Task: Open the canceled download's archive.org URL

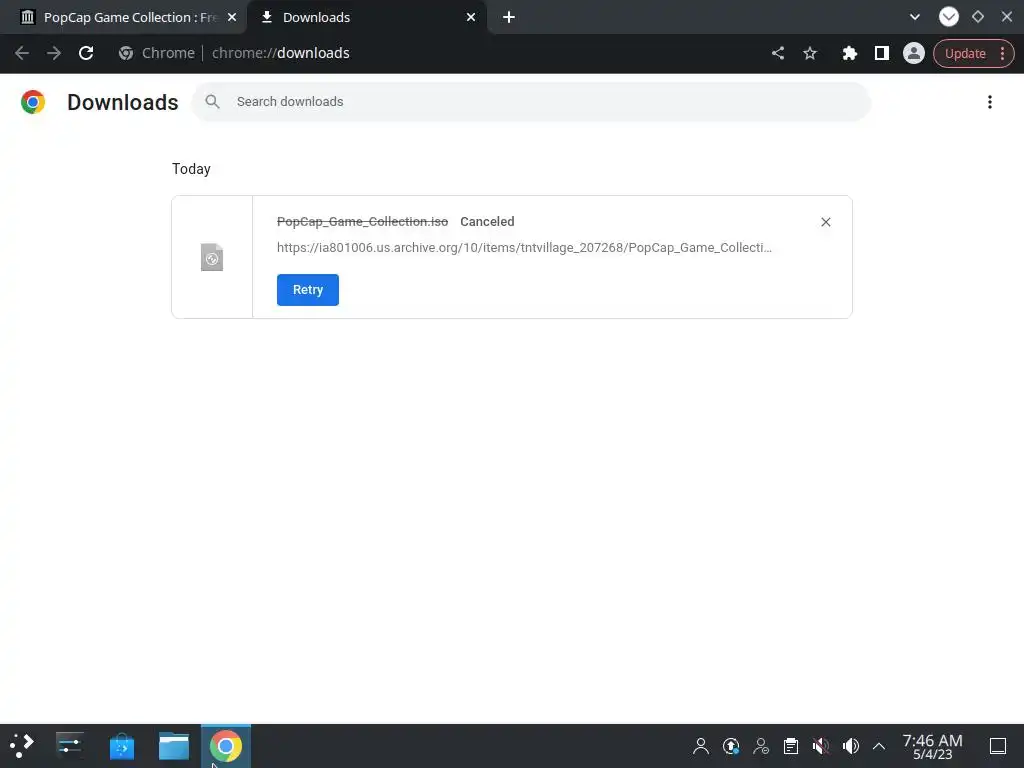Action: click(524, 248)
